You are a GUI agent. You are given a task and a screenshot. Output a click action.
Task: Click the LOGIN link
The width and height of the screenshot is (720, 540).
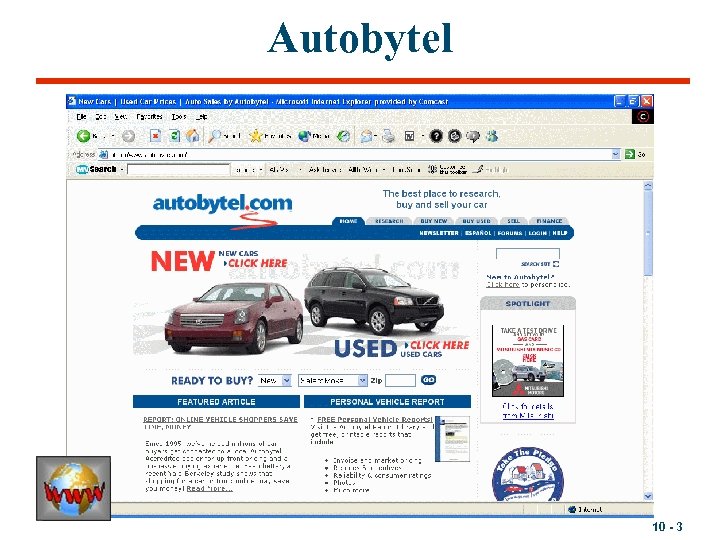537,233
